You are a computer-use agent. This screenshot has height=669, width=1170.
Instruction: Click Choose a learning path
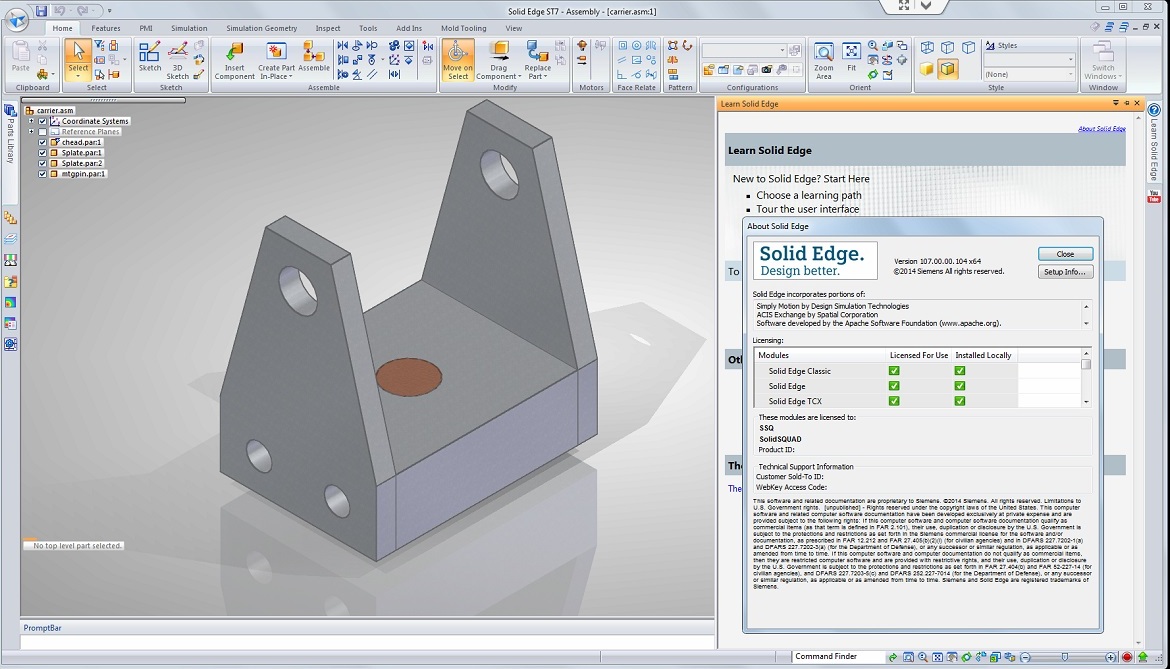coord(809,195)
